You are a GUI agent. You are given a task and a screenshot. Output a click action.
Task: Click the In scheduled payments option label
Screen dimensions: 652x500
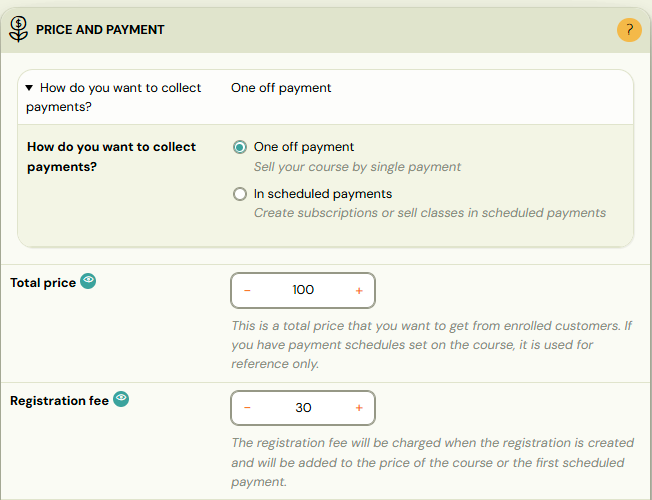[323, 194]
